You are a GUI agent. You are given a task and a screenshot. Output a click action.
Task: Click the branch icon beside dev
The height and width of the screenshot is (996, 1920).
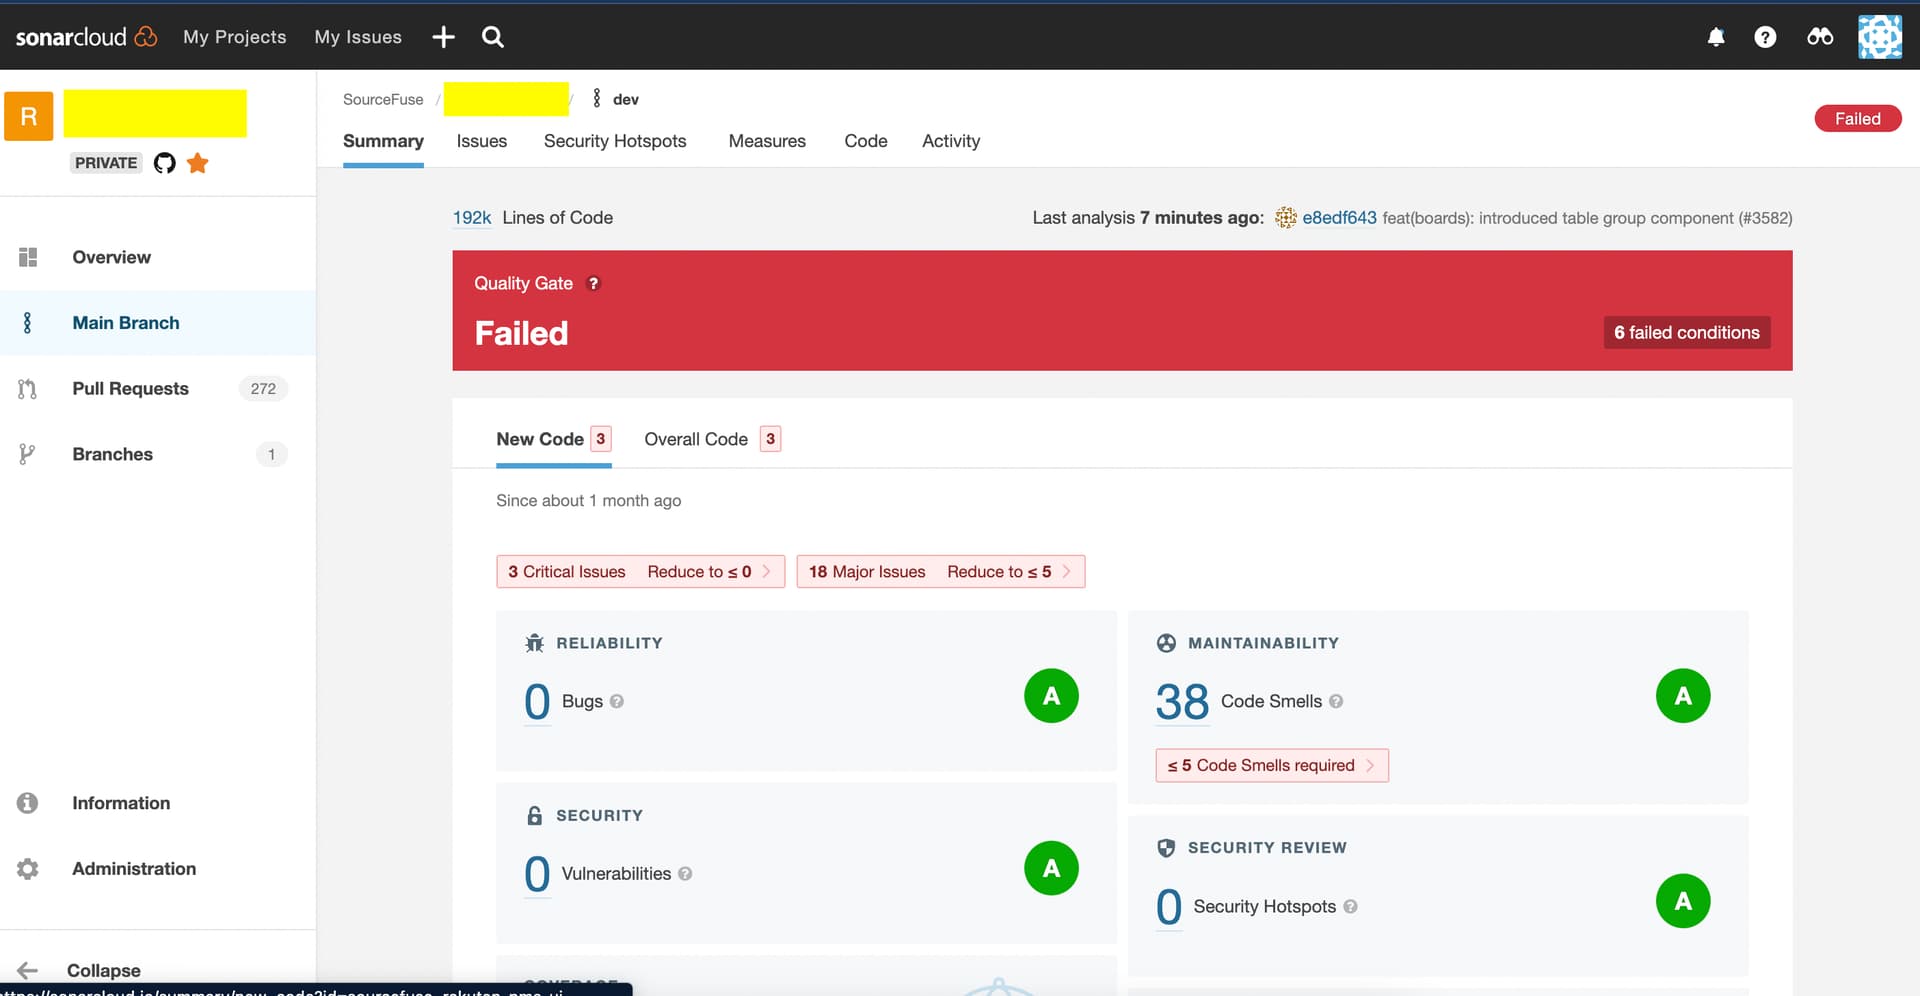tap(597, 98)
